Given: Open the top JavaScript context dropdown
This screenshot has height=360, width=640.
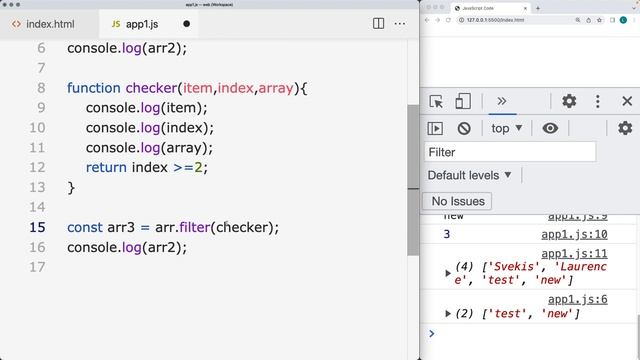Looking at the screenshot, I should 507,128.
